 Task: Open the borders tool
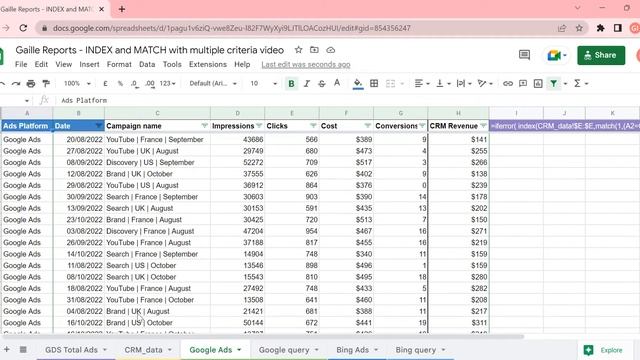point(374,84)
